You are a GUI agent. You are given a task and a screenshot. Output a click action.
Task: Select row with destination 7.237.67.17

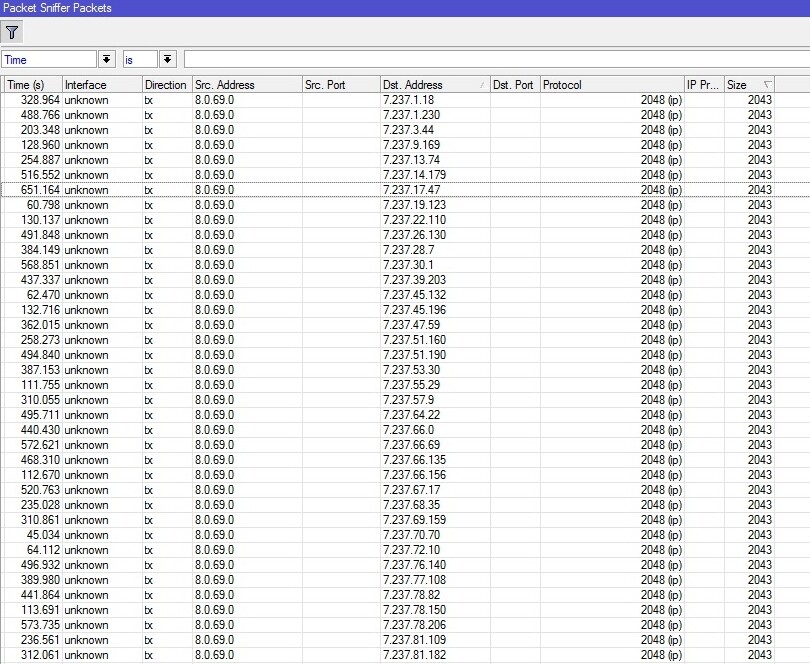[405, 489]
